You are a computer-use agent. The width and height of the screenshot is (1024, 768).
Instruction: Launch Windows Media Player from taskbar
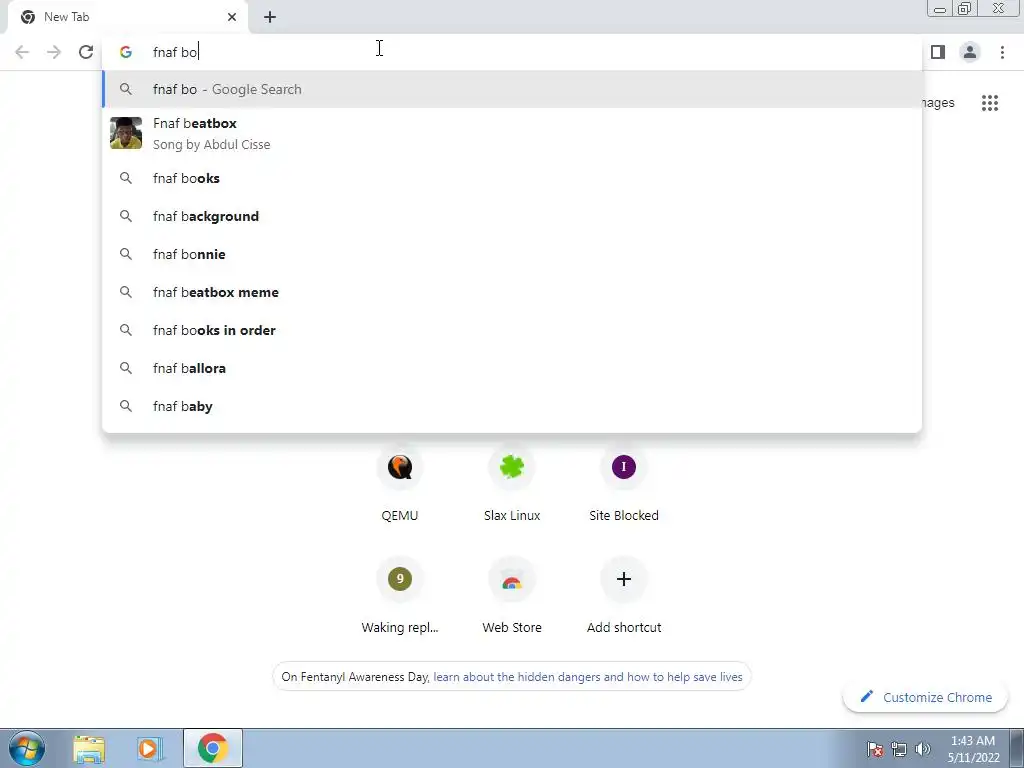[x=150, y=748]
